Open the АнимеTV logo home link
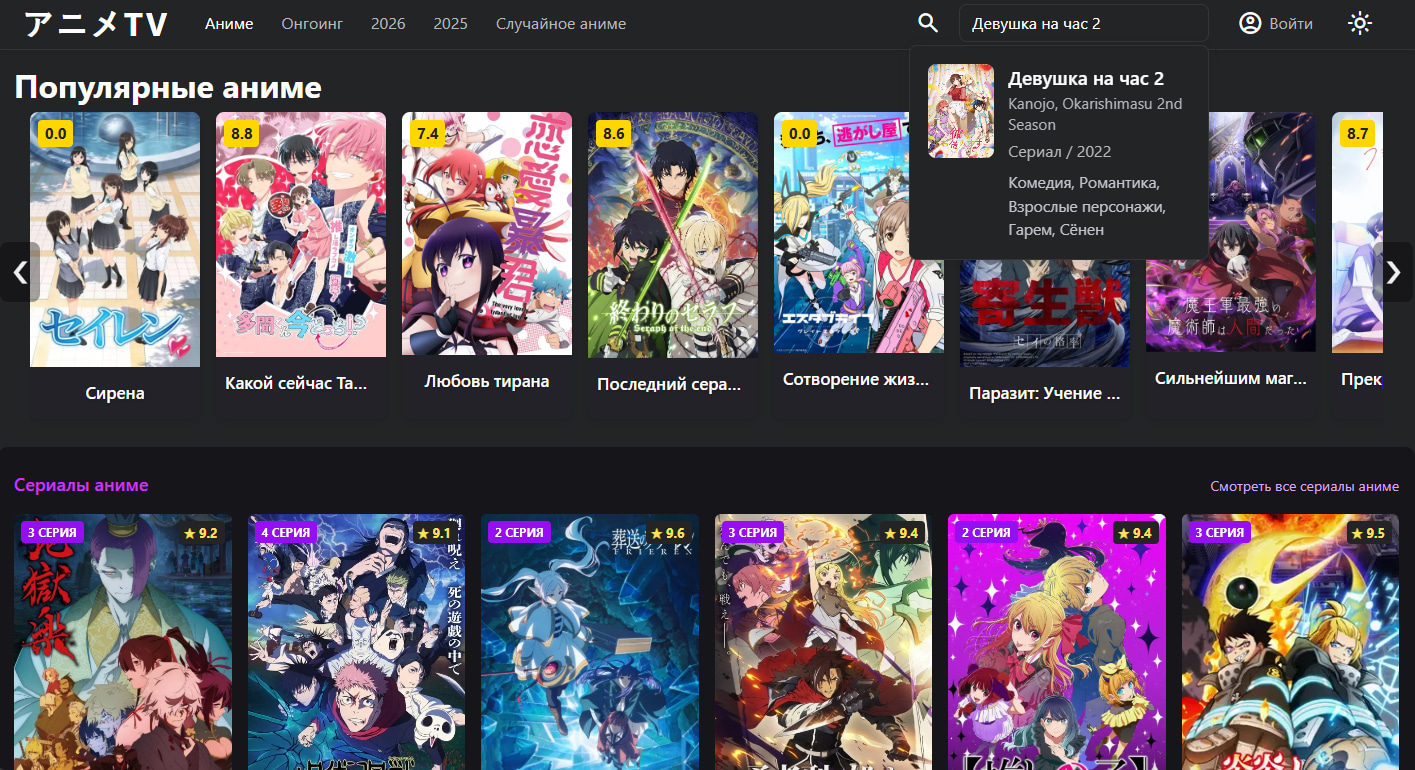The height and width of the screenshot is (770, 1415). tap(96, 24)
